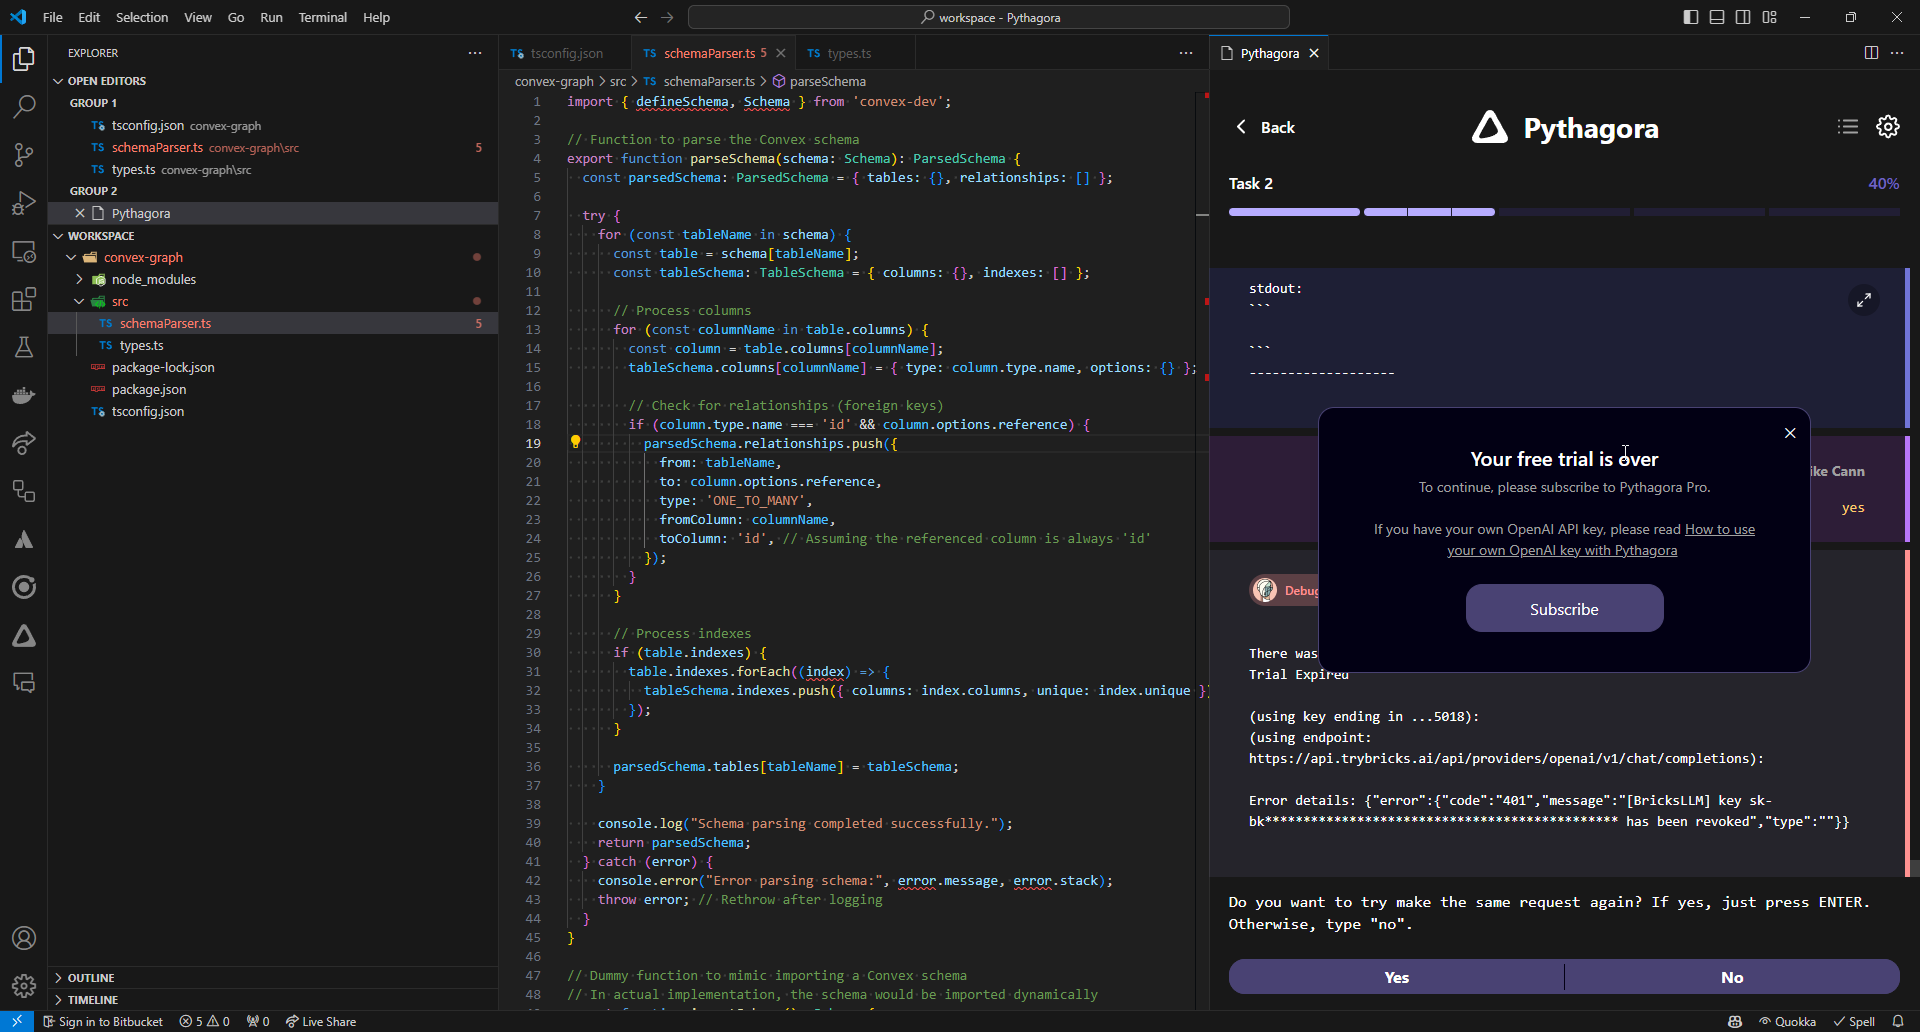This screenshot has width=1920, height=1032.
Task: Click the Task 2 progress bar
Action: click(1563, 212)
